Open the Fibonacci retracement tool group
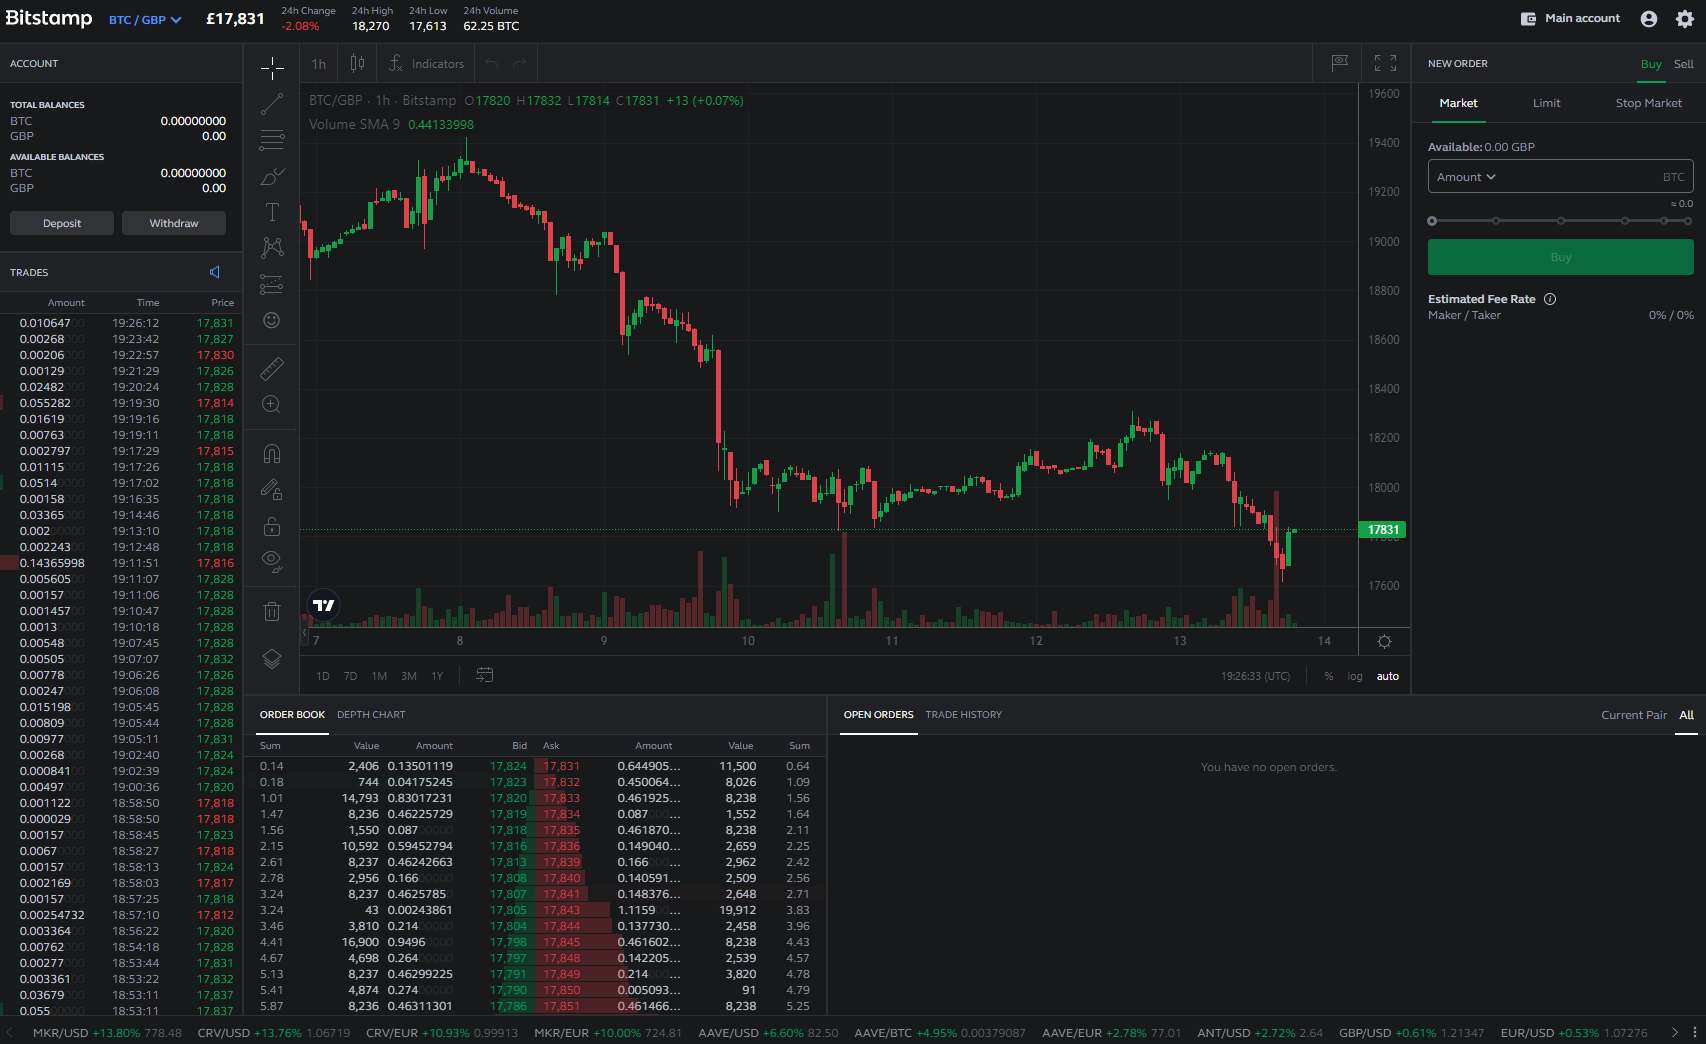Image resolution: width=1706 pixels, height=1044 pixels. (x=272, y=140)
